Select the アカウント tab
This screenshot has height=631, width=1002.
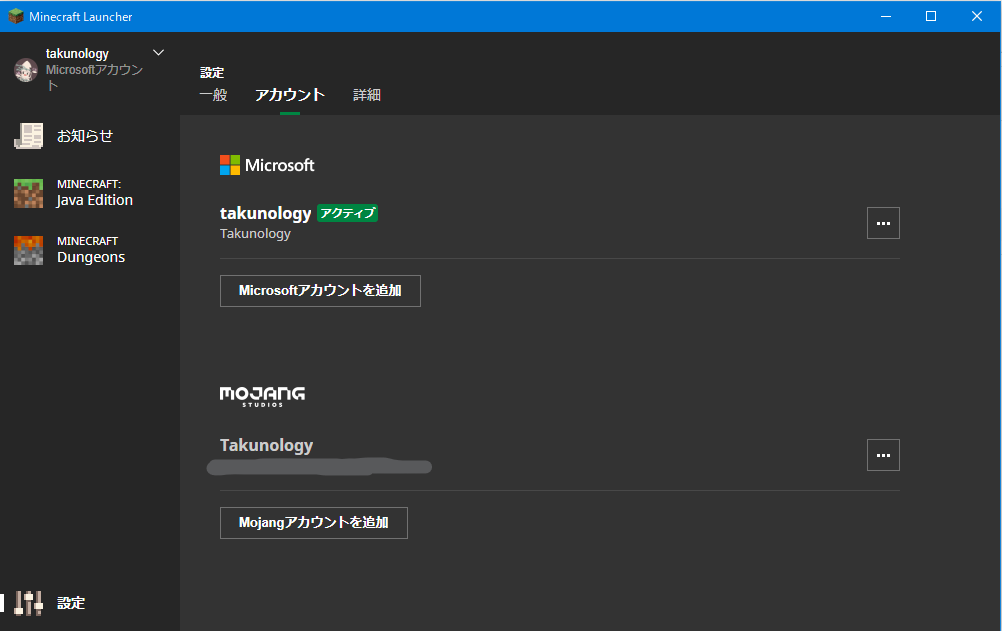tap(289, 94)
